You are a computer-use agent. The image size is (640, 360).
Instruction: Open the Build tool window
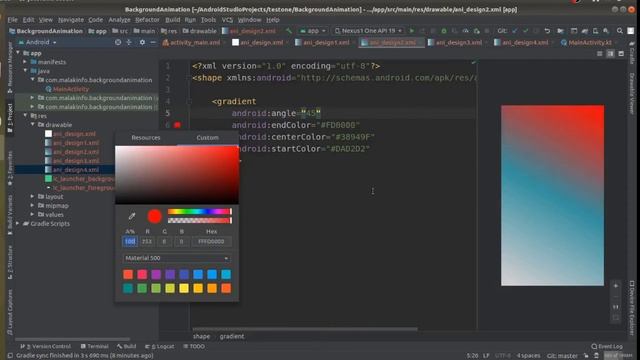pos(127,347)
